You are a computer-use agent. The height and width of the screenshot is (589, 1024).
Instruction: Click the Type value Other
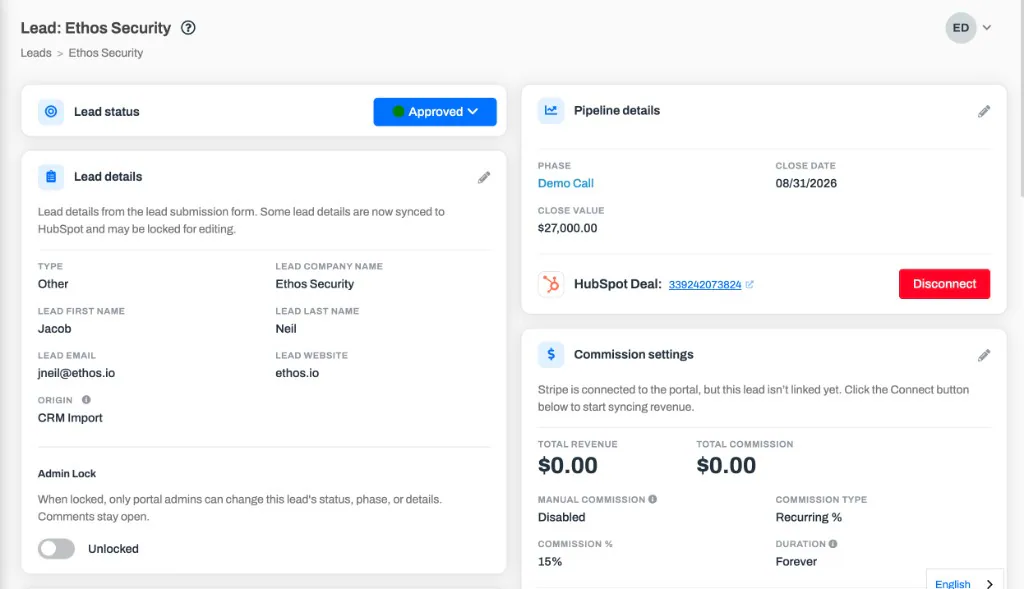[x=53, y=284]
